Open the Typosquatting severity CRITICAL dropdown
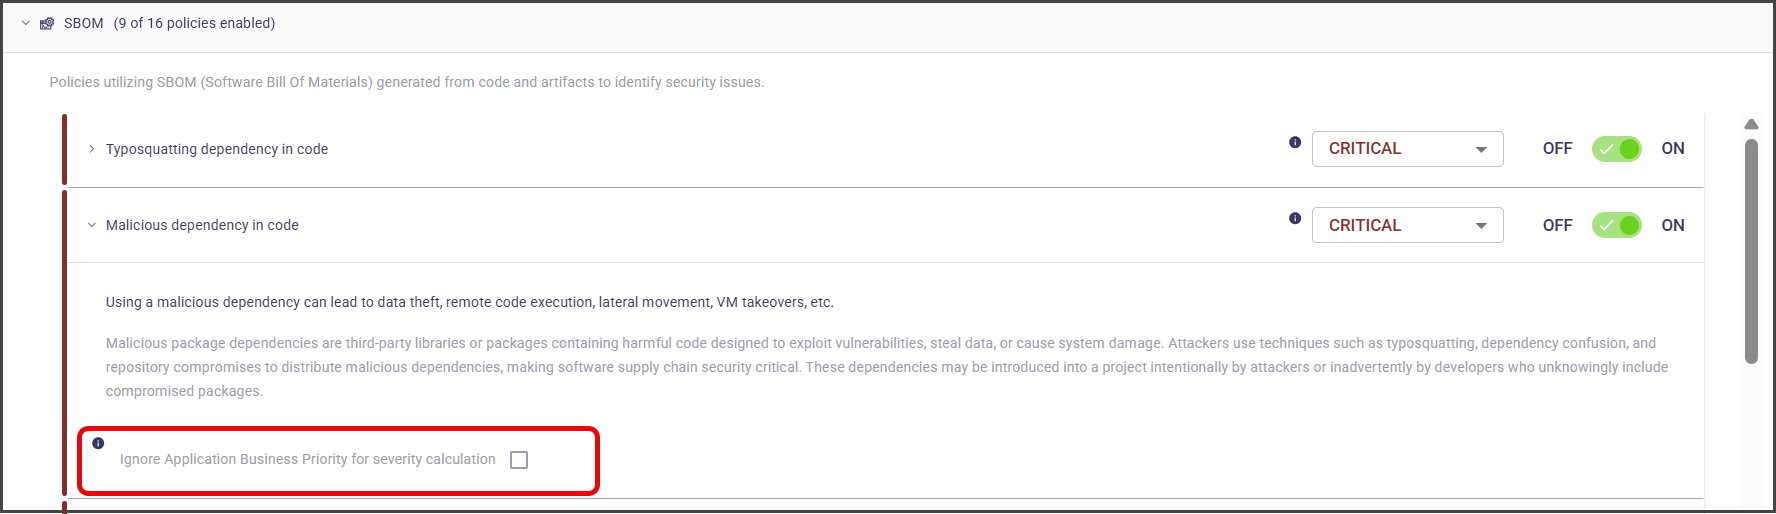This screenshot has width=1776, height=514. pyautogui.click(x=1407, y=149)
